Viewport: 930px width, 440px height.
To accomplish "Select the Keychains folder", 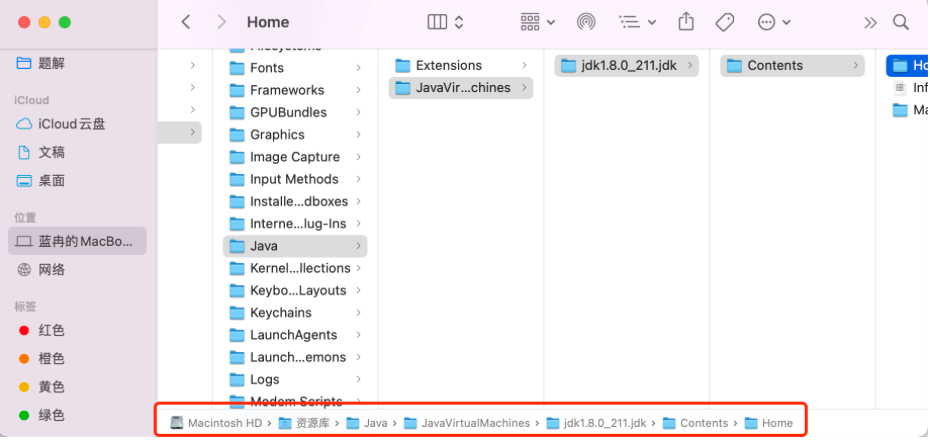I will coord(295,313).
